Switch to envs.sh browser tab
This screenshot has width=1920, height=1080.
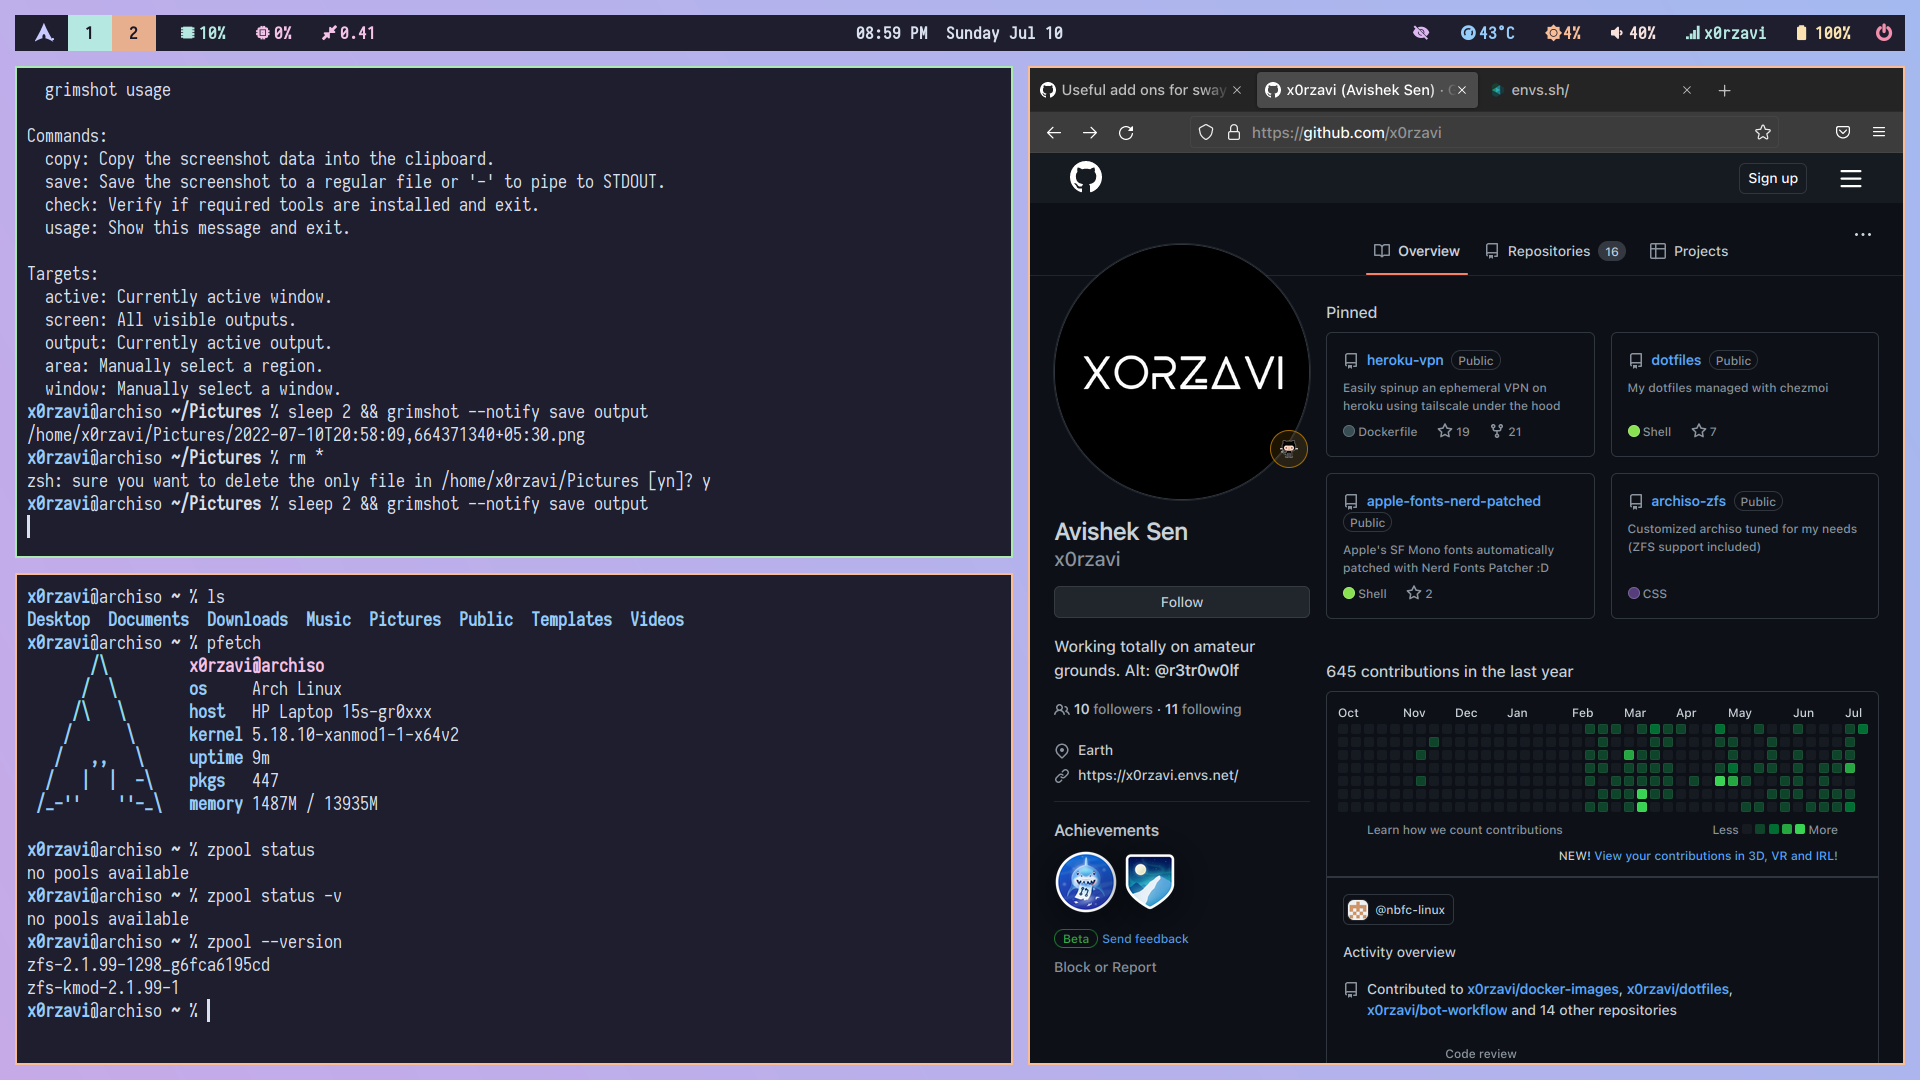[1540, 90]
